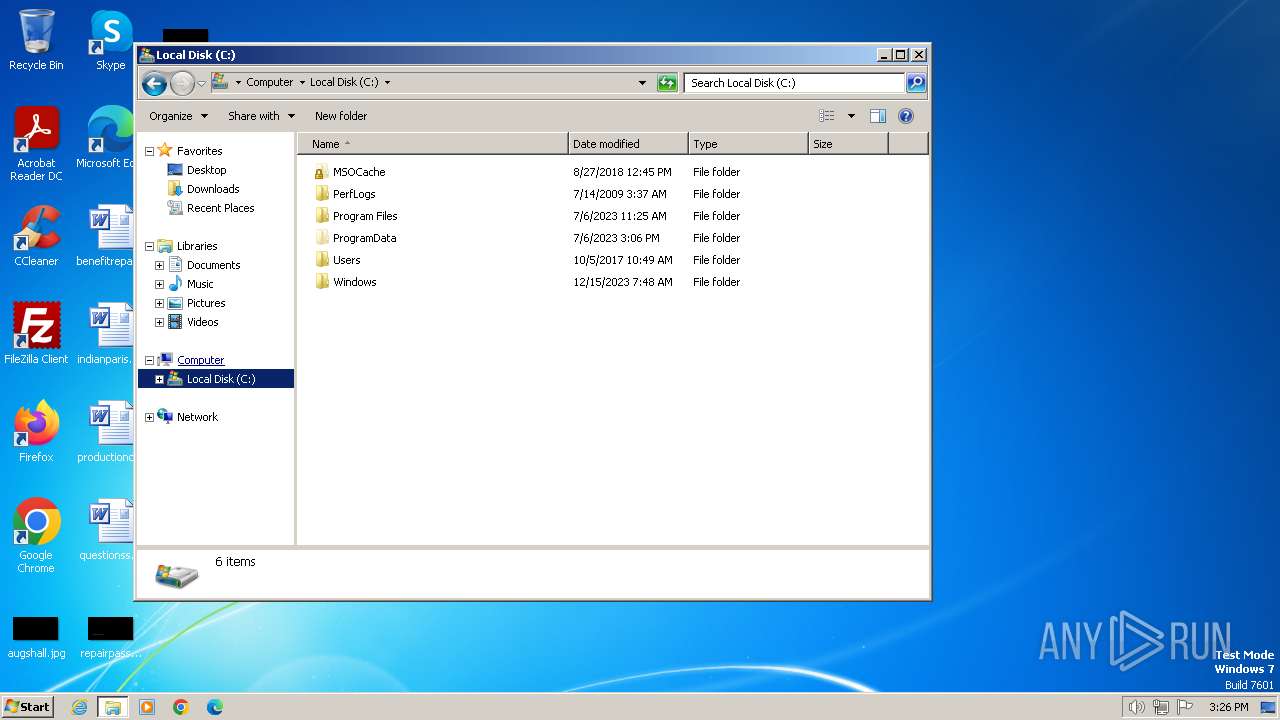The height and width of the screenshot is (720, 1280).
Task: Click the volume speaker tray icon
Action: 1136,707
